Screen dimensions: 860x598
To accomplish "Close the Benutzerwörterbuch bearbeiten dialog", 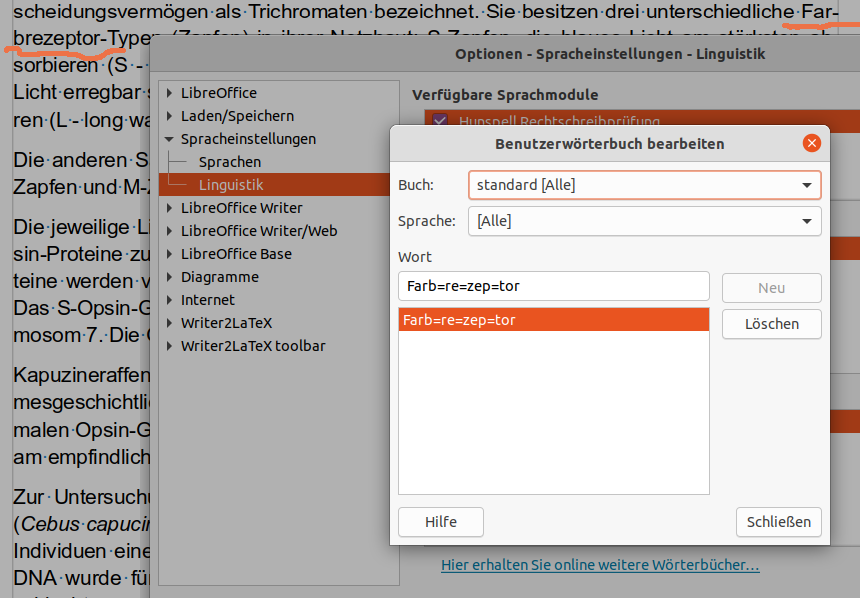I will (811, 143).
